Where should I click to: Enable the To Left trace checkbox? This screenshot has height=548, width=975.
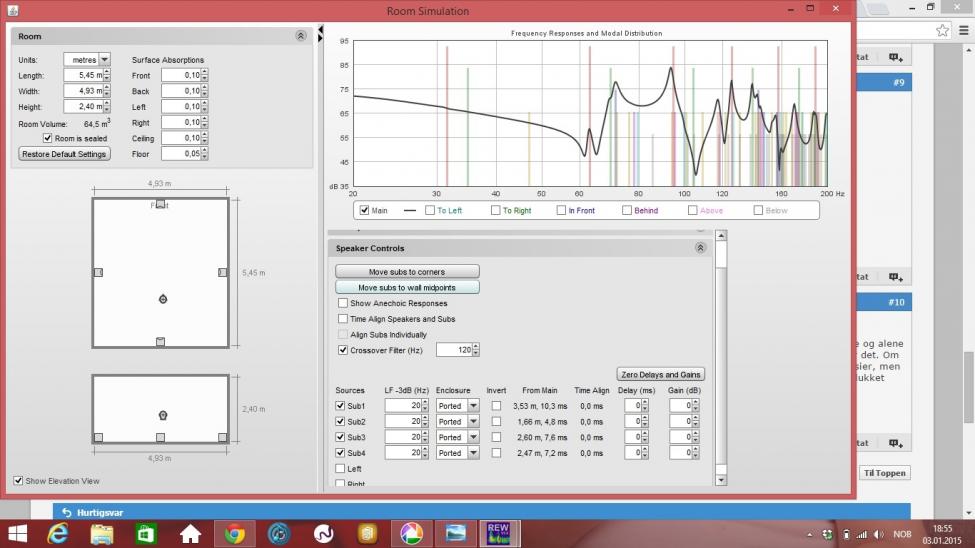430,210
